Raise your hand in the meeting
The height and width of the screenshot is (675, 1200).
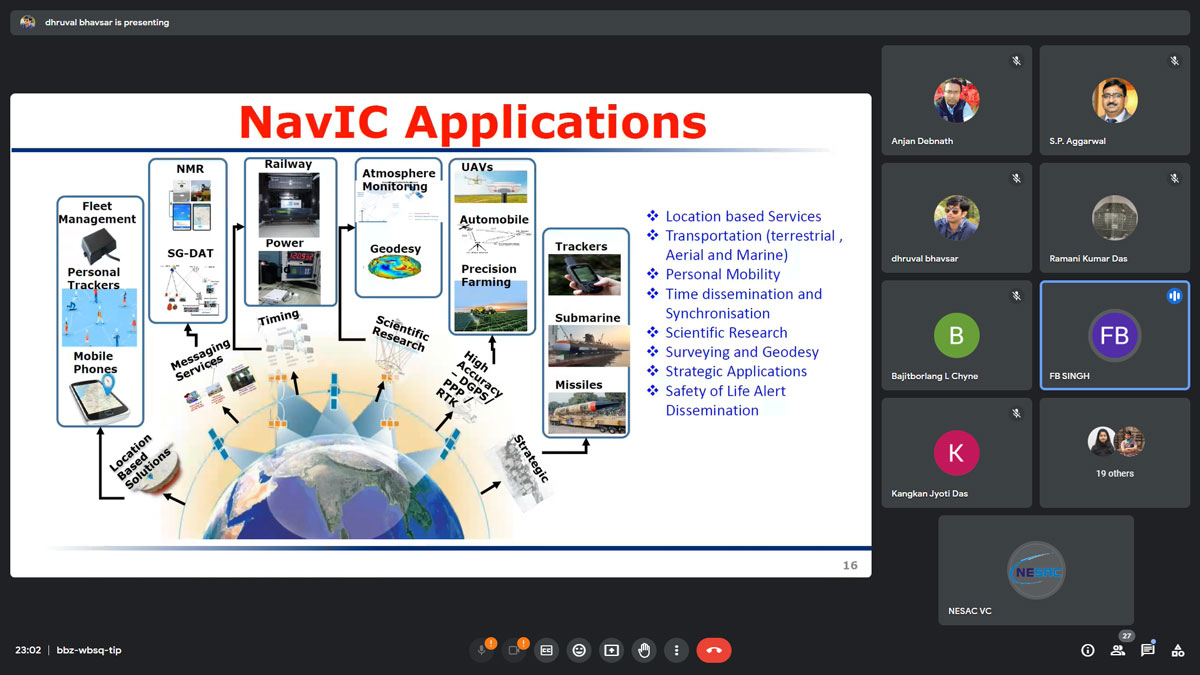tap(644, 650)
